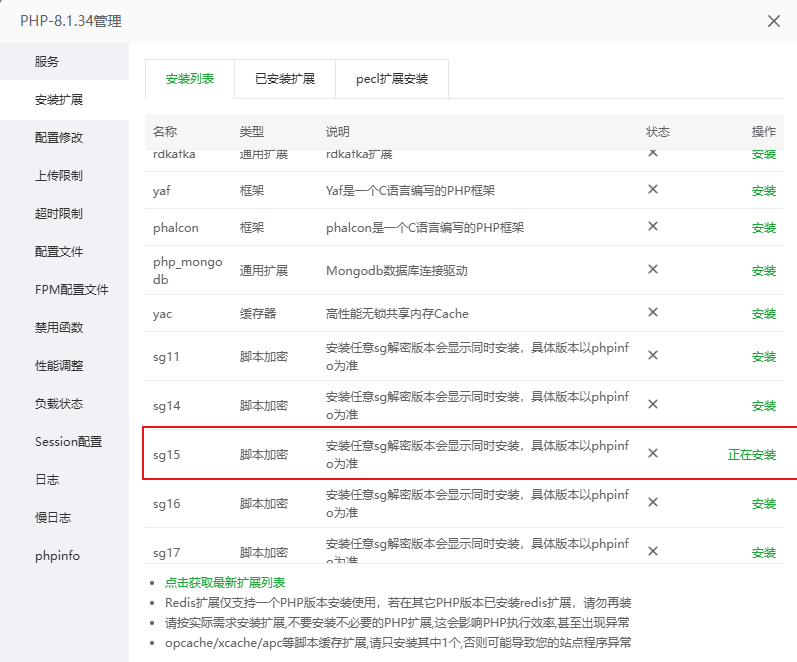Click the Mongodb数据库连接驱动 description
The width and height of the screenshot is (797, 662).
[x=396, y=270]
